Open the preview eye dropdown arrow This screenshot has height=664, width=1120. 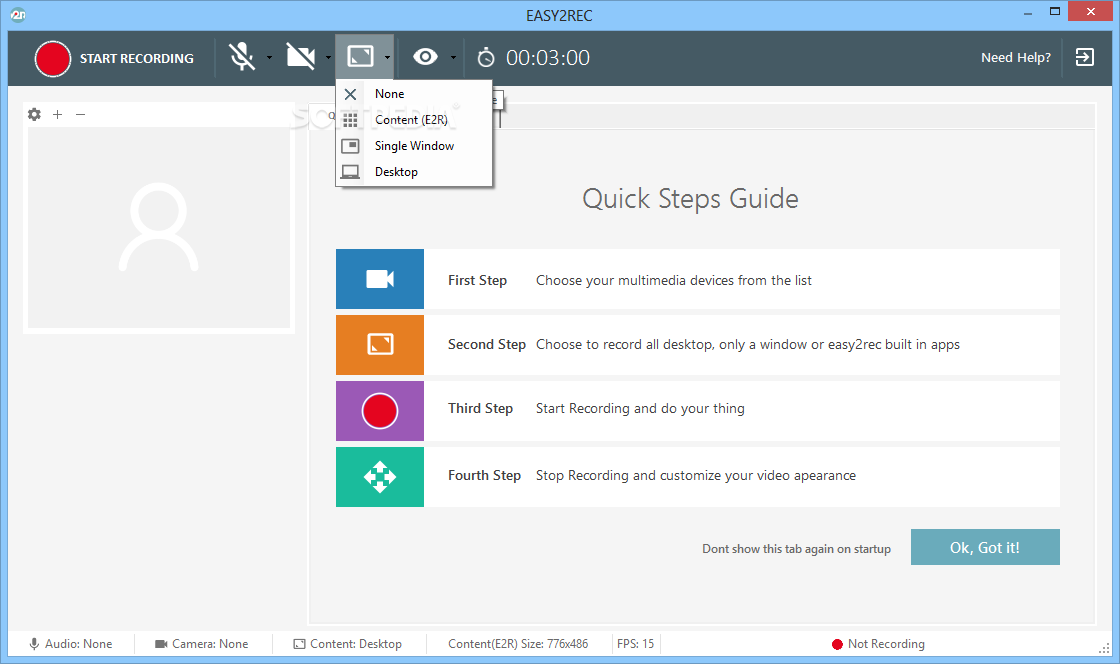[x=453, y=57]
